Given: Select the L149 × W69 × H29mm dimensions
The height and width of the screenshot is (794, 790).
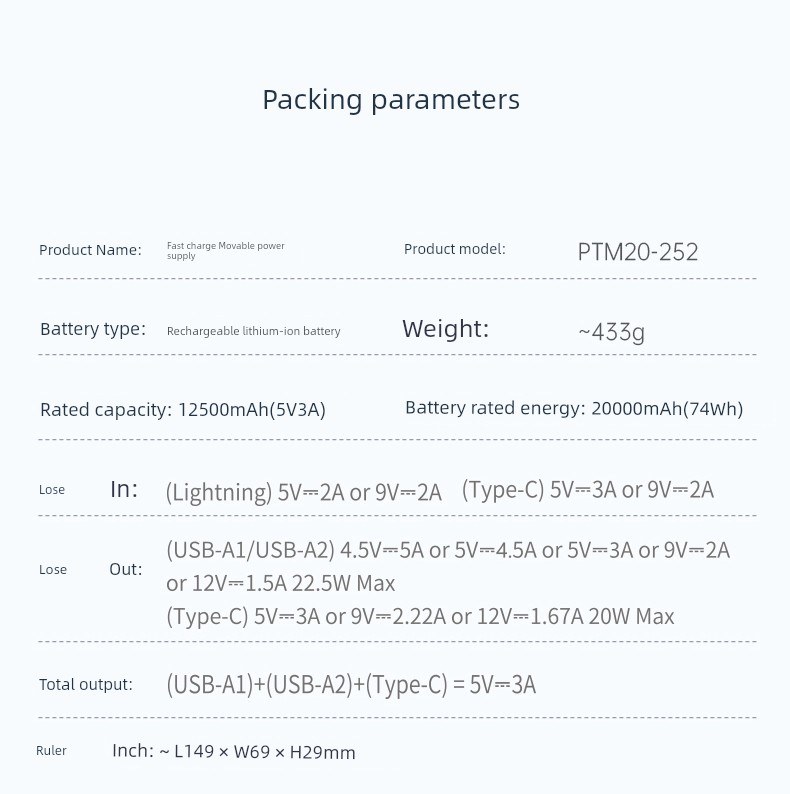Looking at the screenshot, I should (264, 752).
